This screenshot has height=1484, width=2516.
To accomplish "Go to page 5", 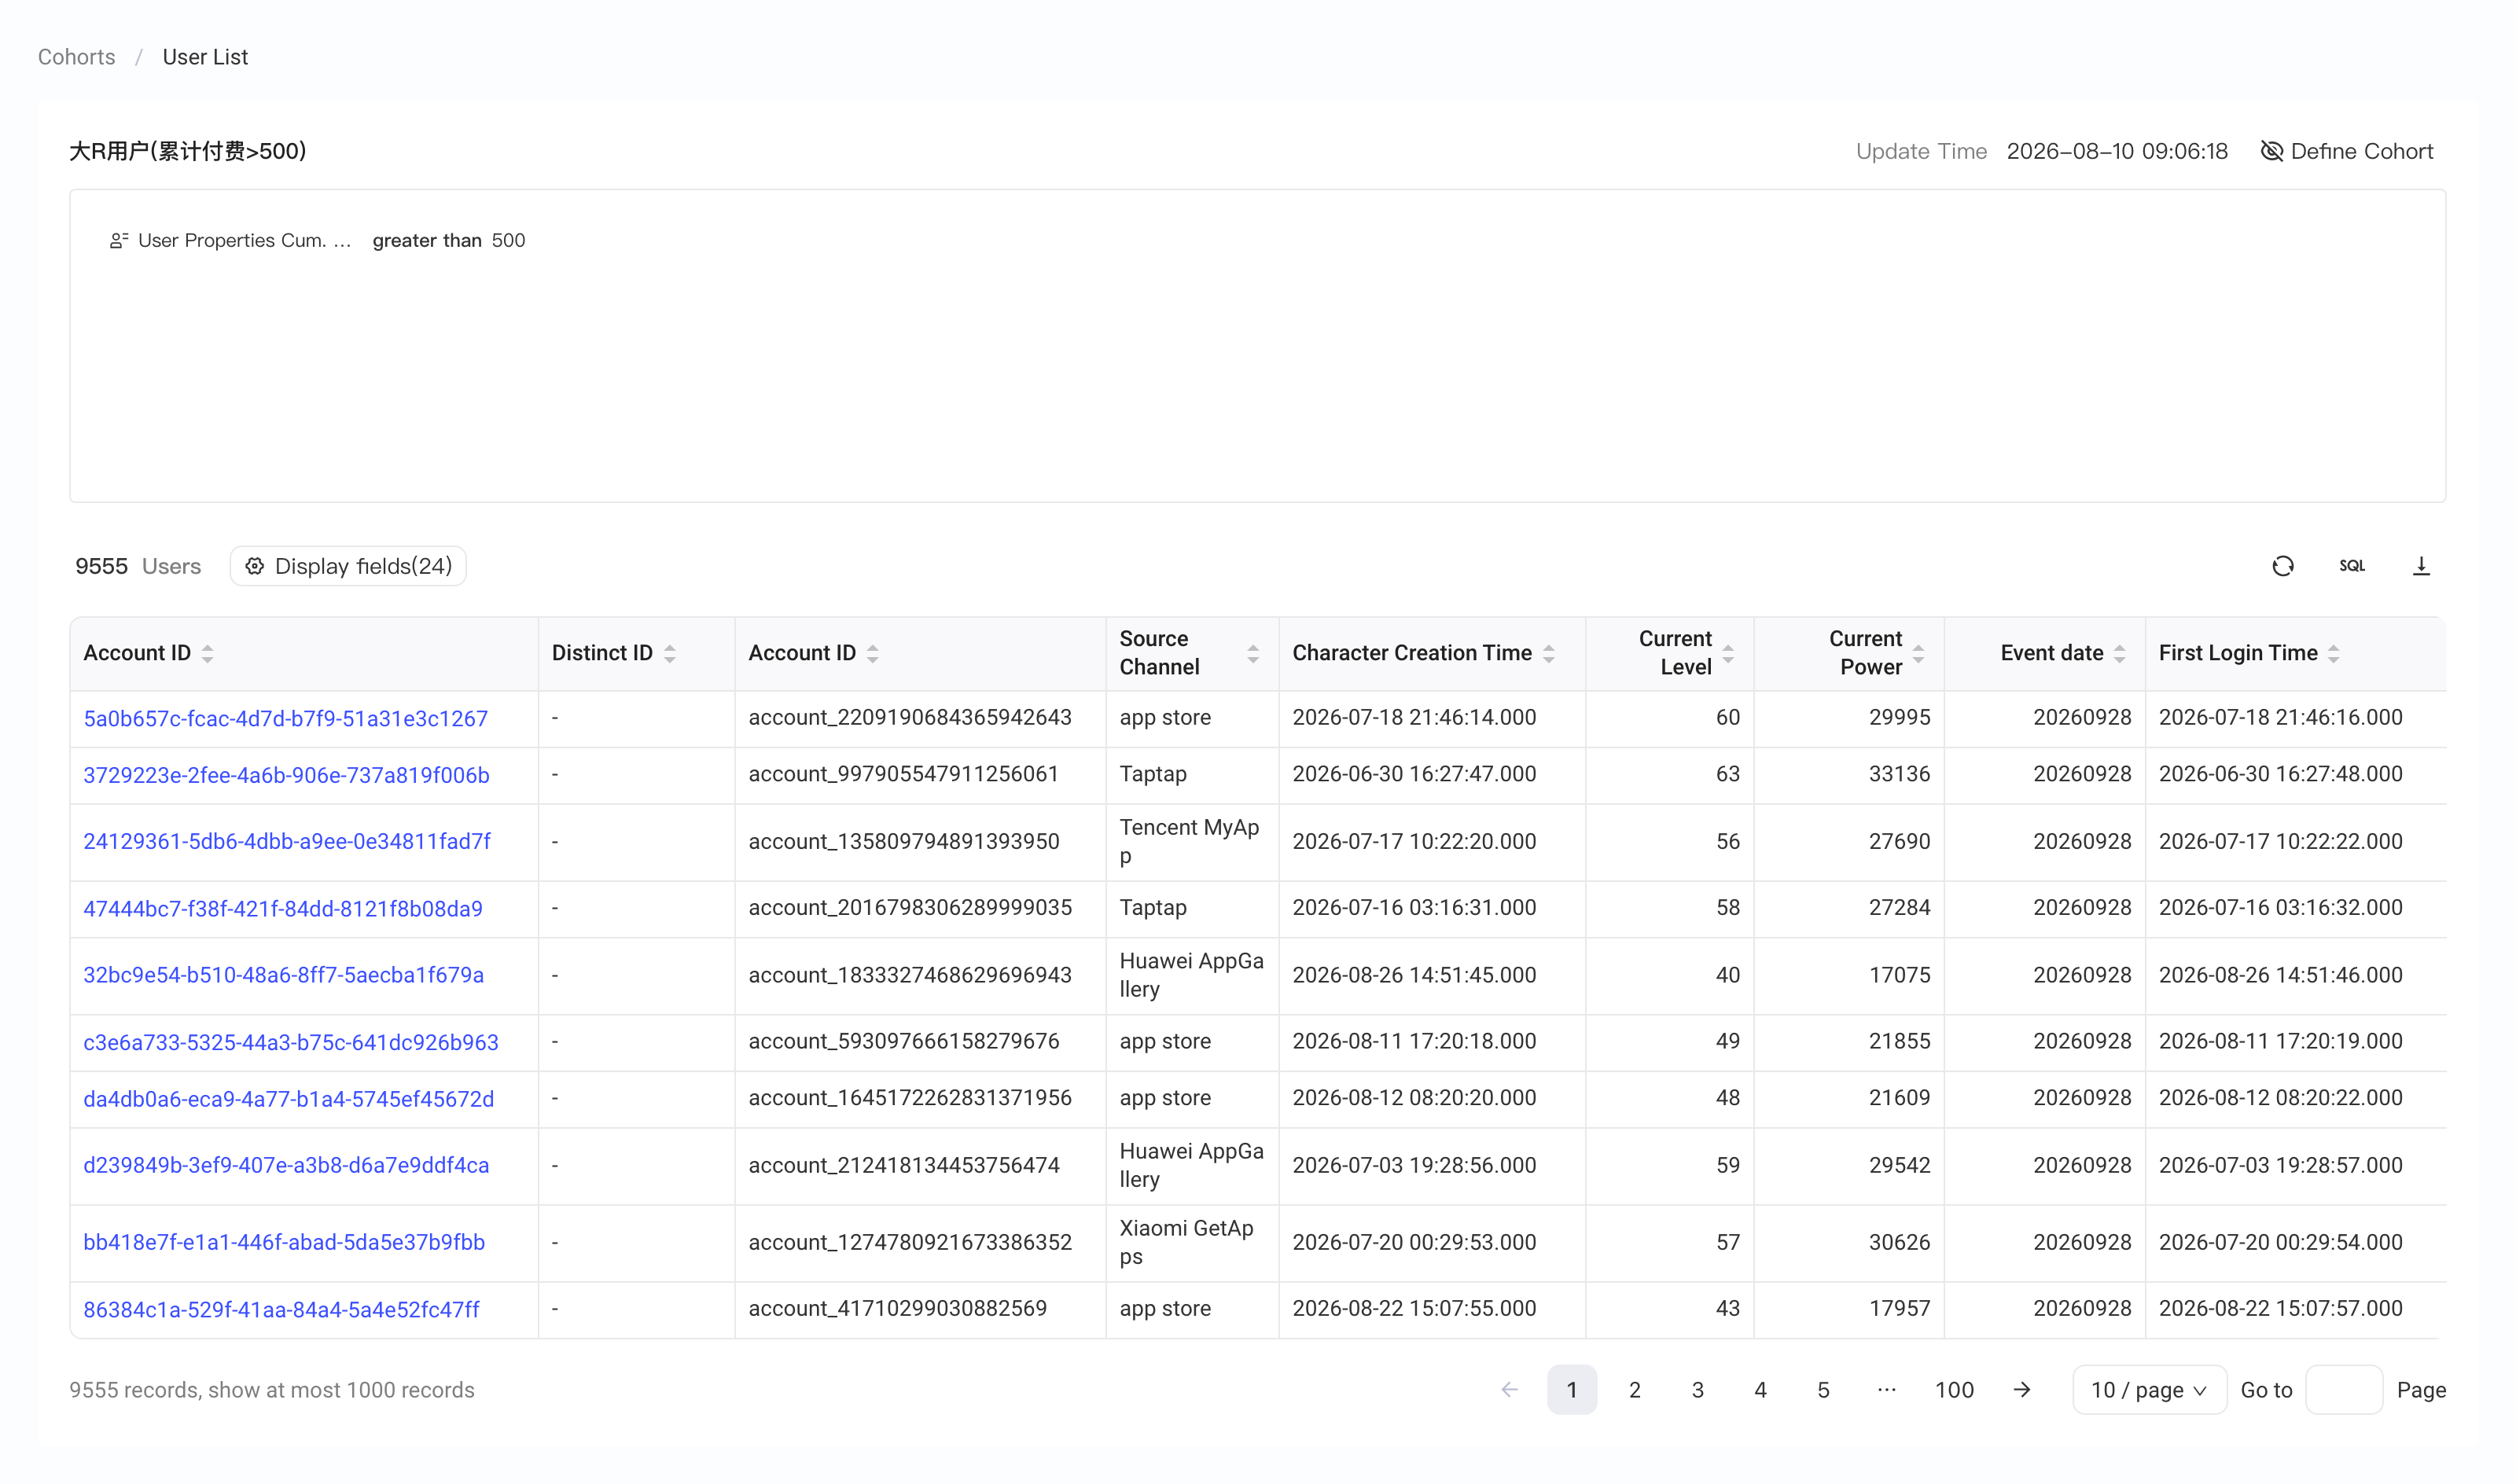I will (1824, 1390).
